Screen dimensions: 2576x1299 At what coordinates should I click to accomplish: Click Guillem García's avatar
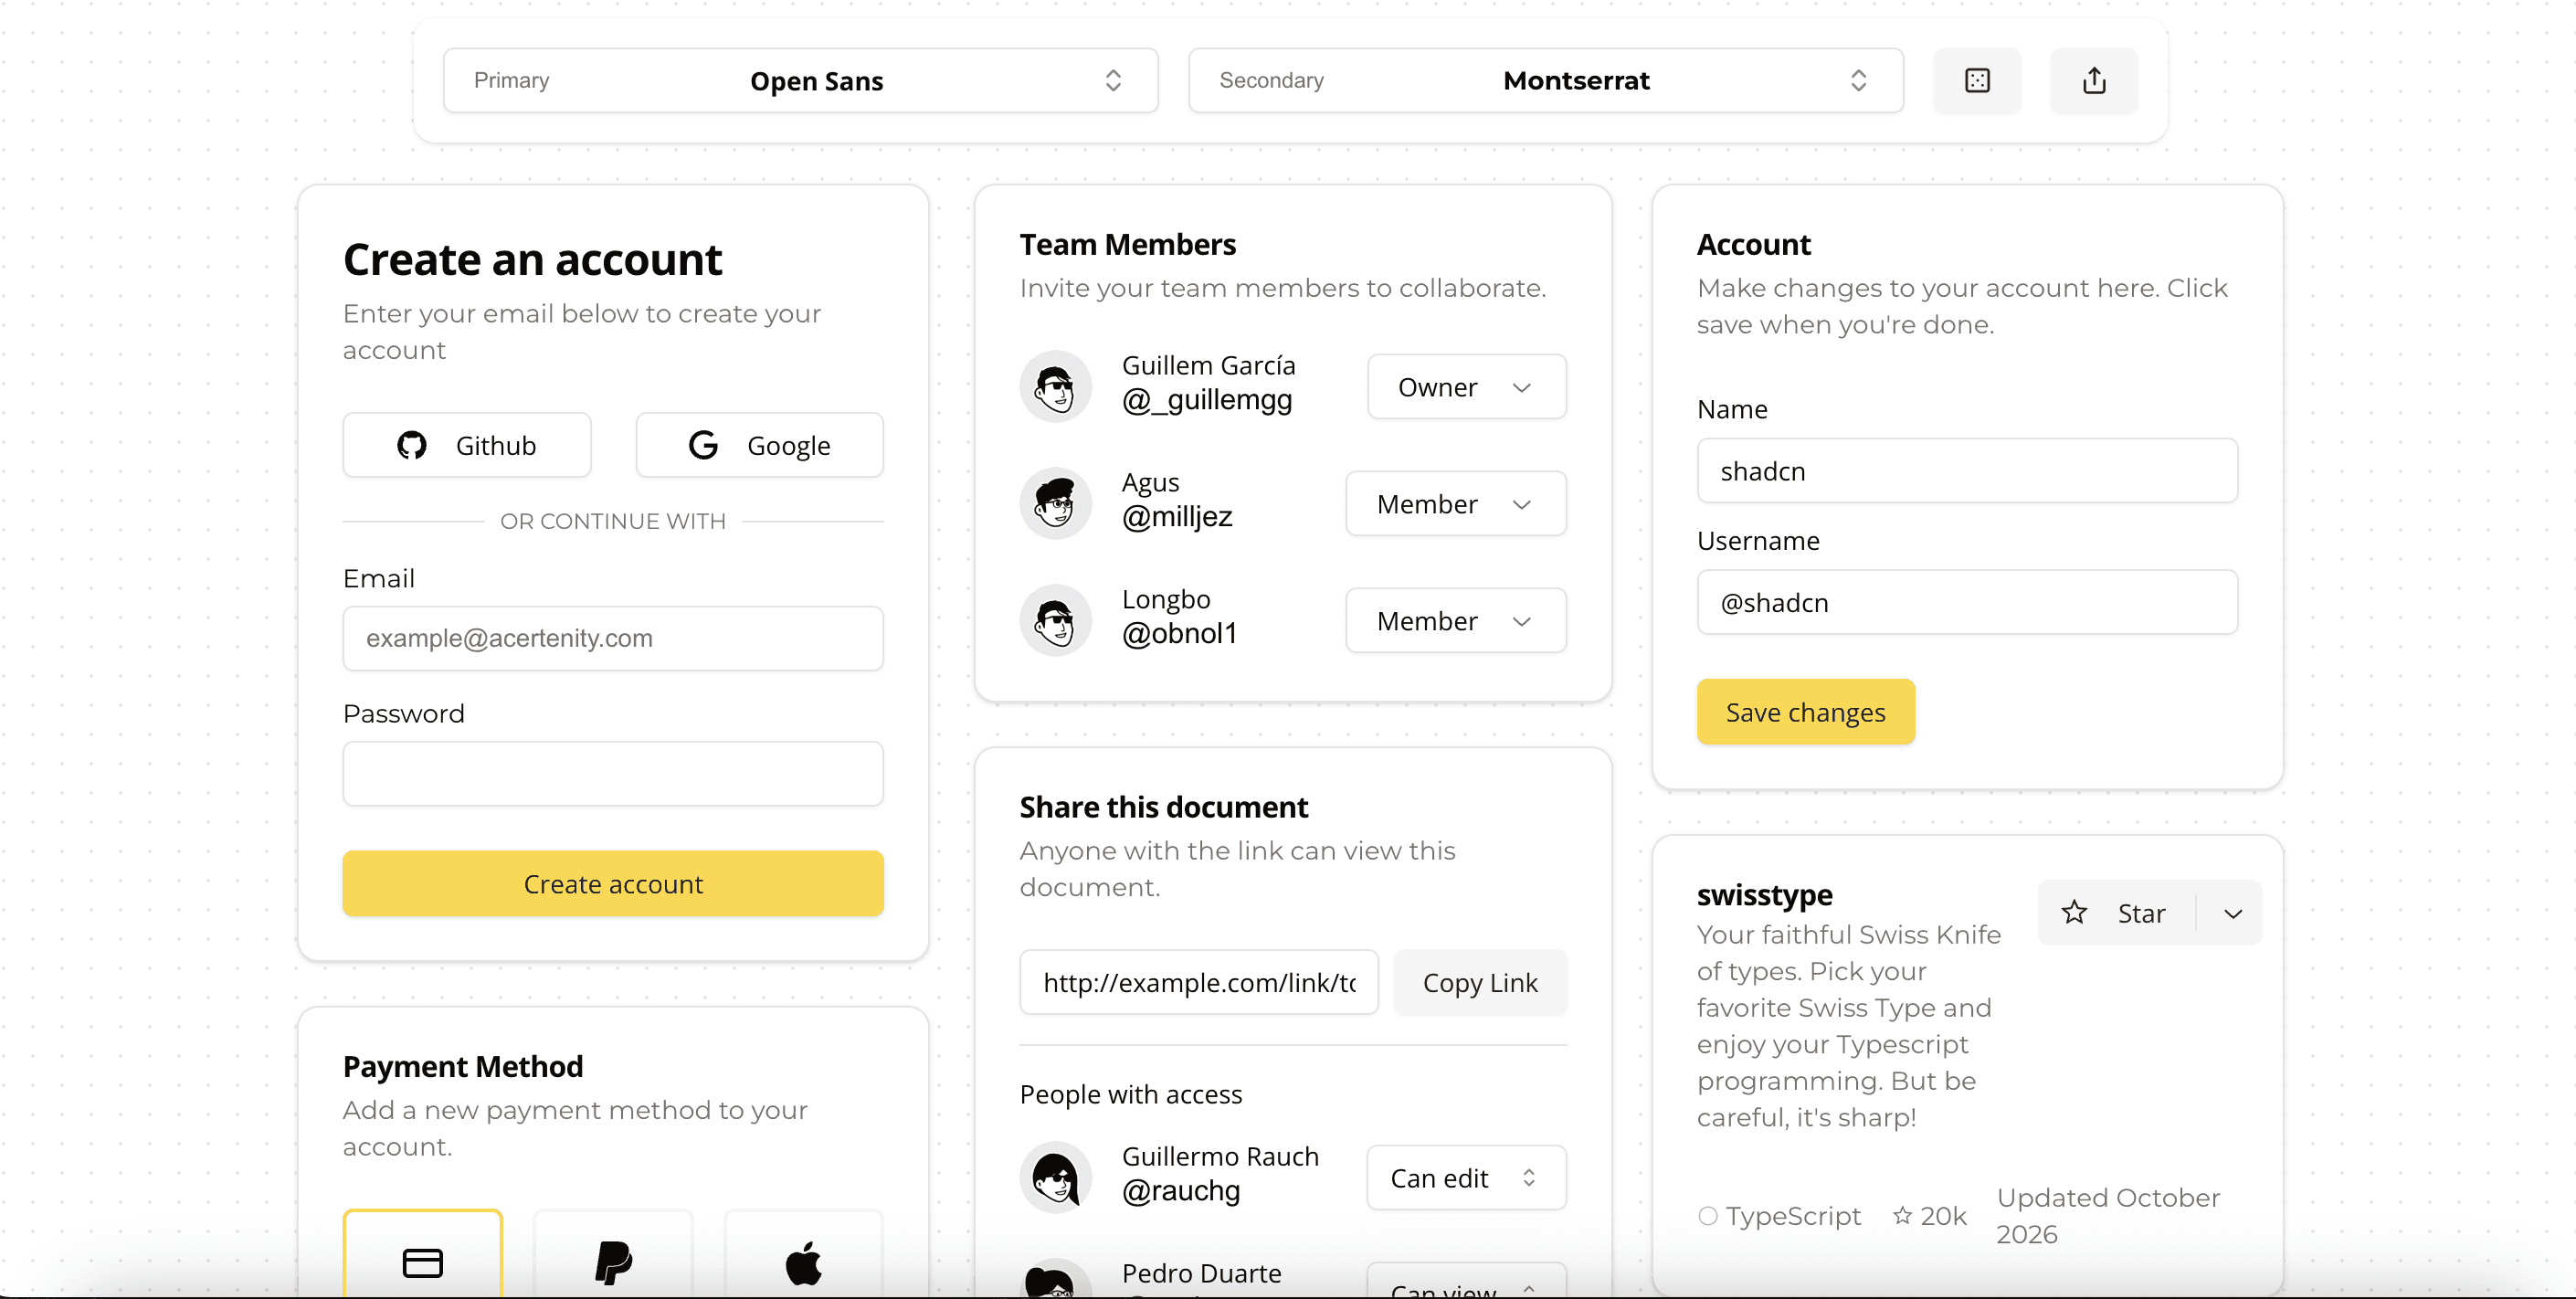tap(1055, 386)
